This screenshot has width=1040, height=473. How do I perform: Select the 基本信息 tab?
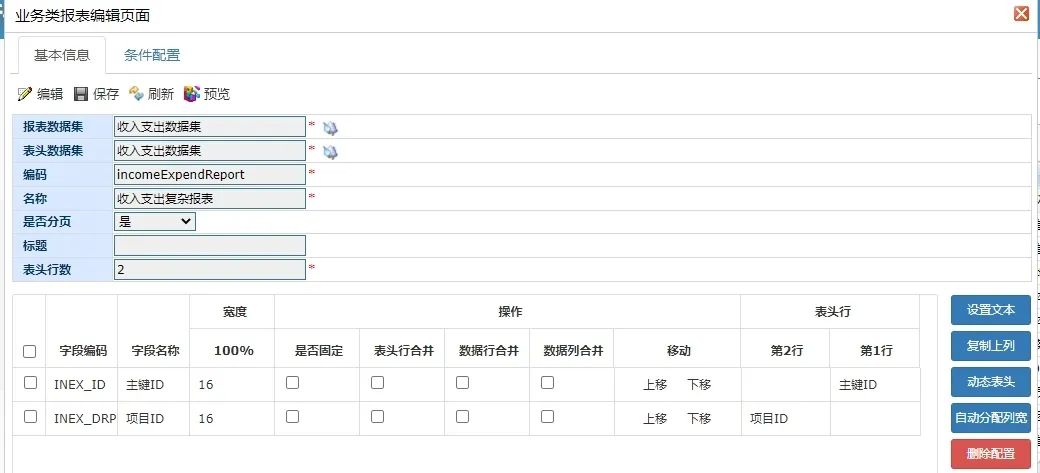click(x=62, y=55)
